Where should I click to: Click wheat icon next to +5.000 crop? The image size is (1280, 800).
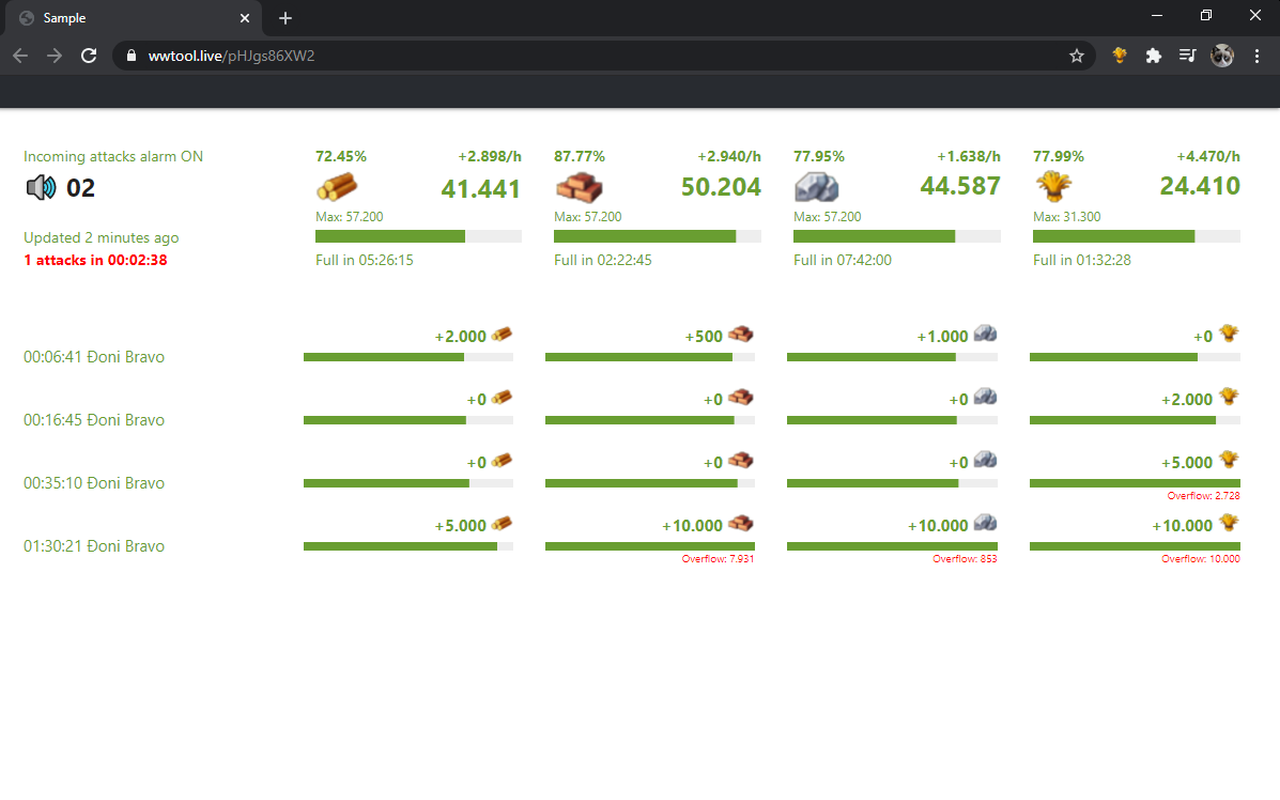(x=1229, y=460)
